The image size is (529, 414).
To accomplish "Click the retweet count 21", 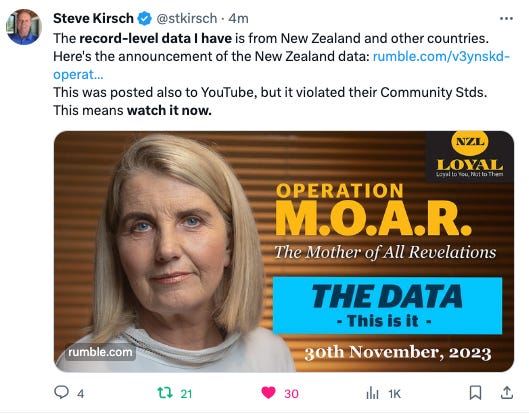I will point(186,394).
